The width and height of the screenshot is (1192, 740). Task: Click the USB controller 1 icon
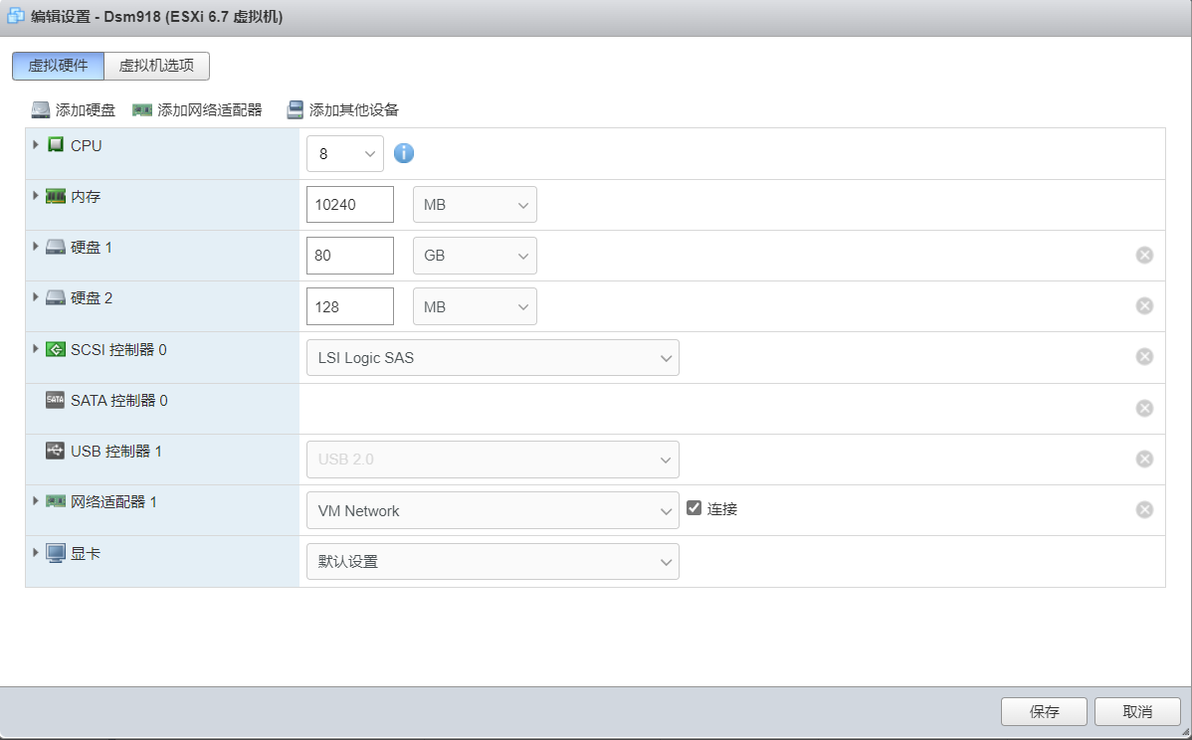[x=55, y=450]
